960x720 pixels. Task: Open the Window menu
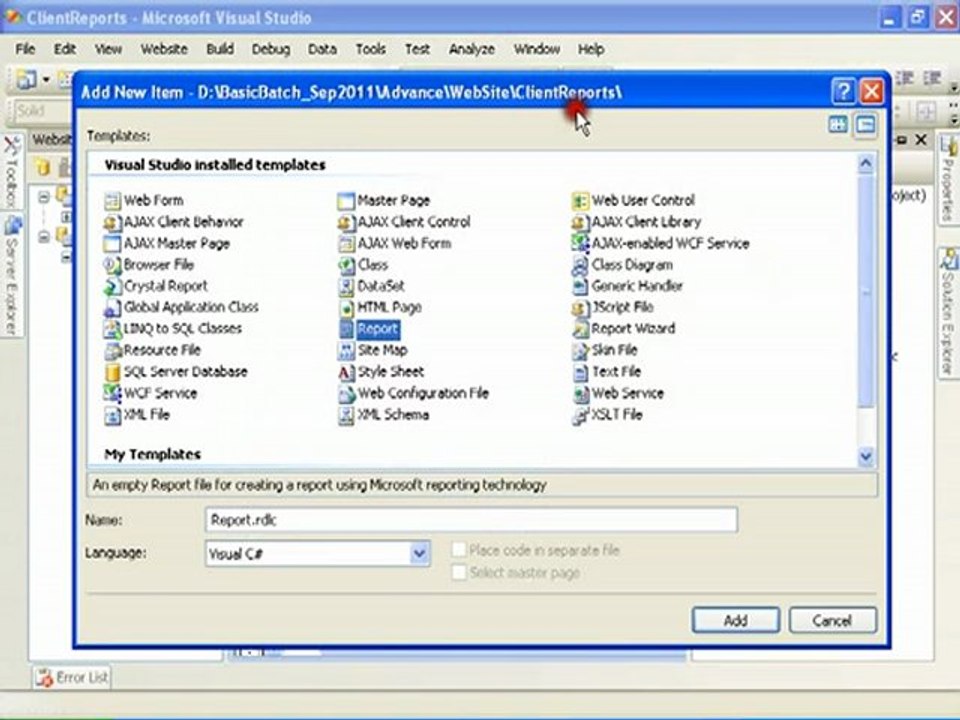coord(536,49)
